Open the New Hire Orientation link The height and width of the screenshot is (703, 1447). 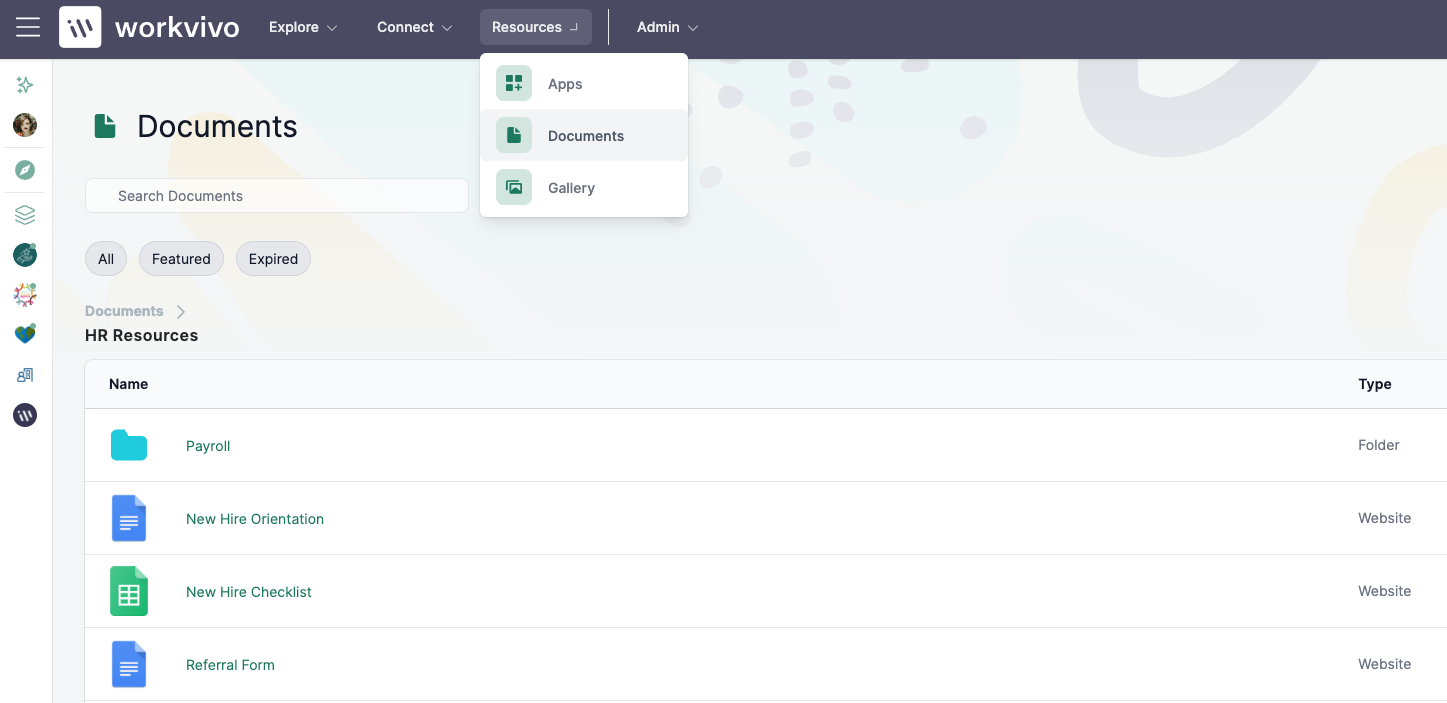click(x=255, y=519)
